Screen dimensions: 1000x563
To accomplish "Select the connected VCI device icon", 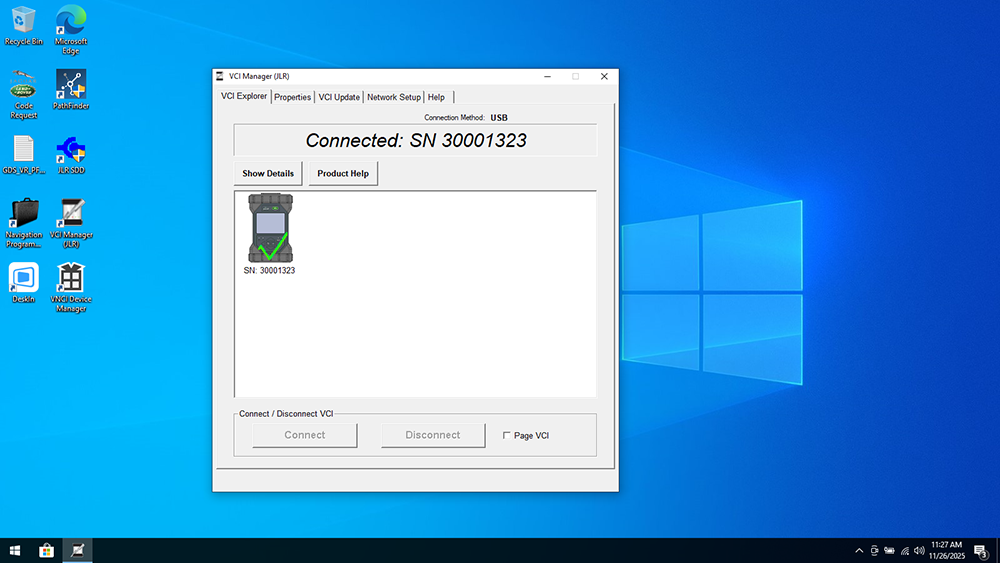I will [269, 228].
